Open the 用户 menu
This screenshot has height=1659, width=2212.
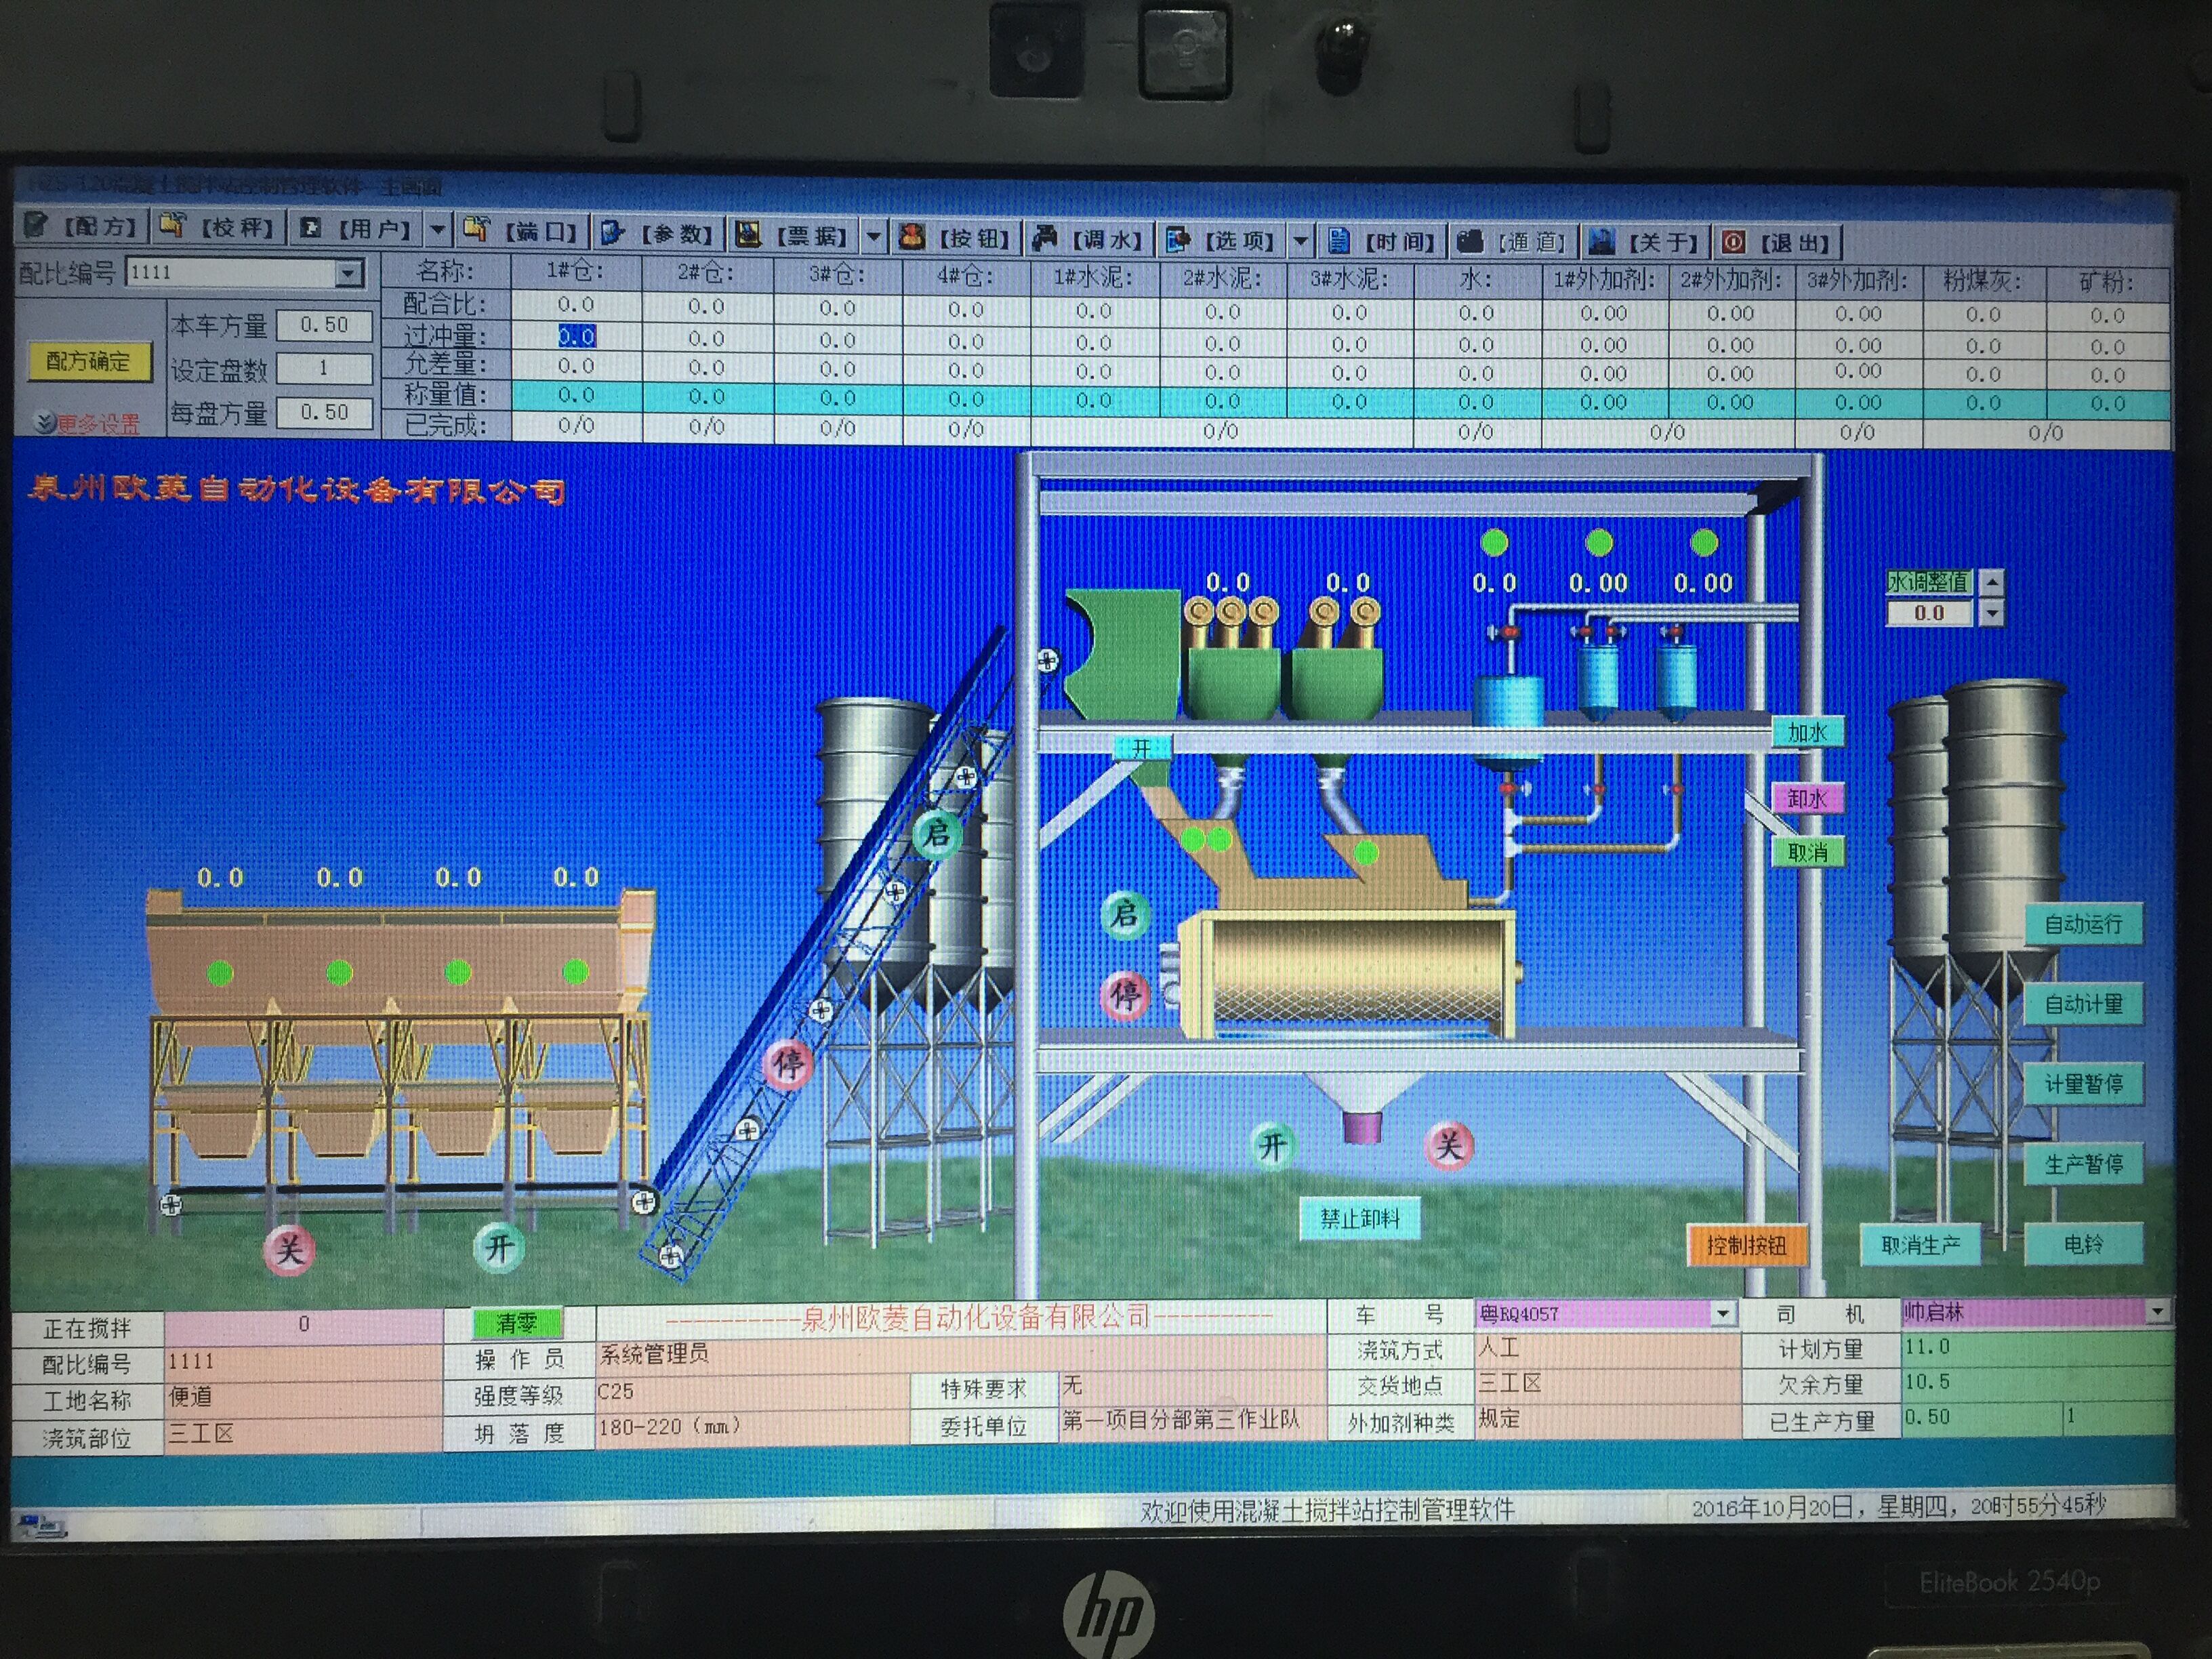tap(358, 228)
